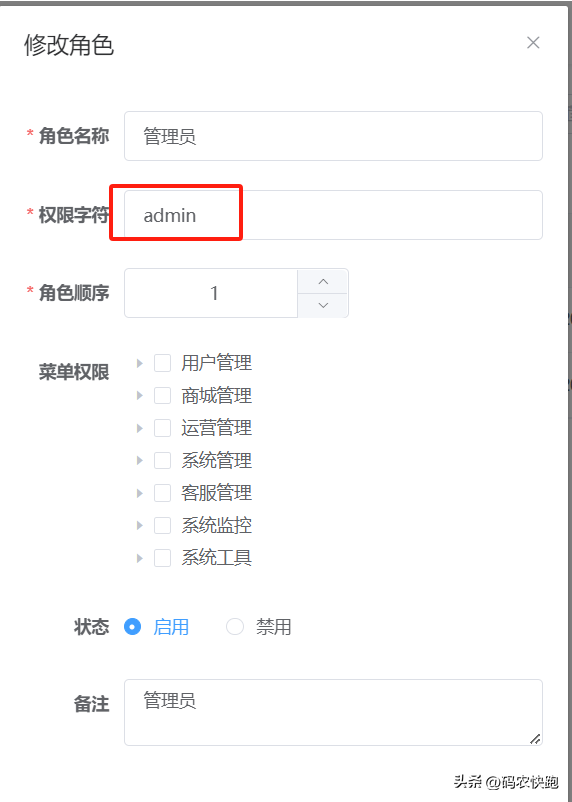Tick the 系统监控 checkbox
The image size is (572, 802).
pyautogui.click(x=163, y=525)
